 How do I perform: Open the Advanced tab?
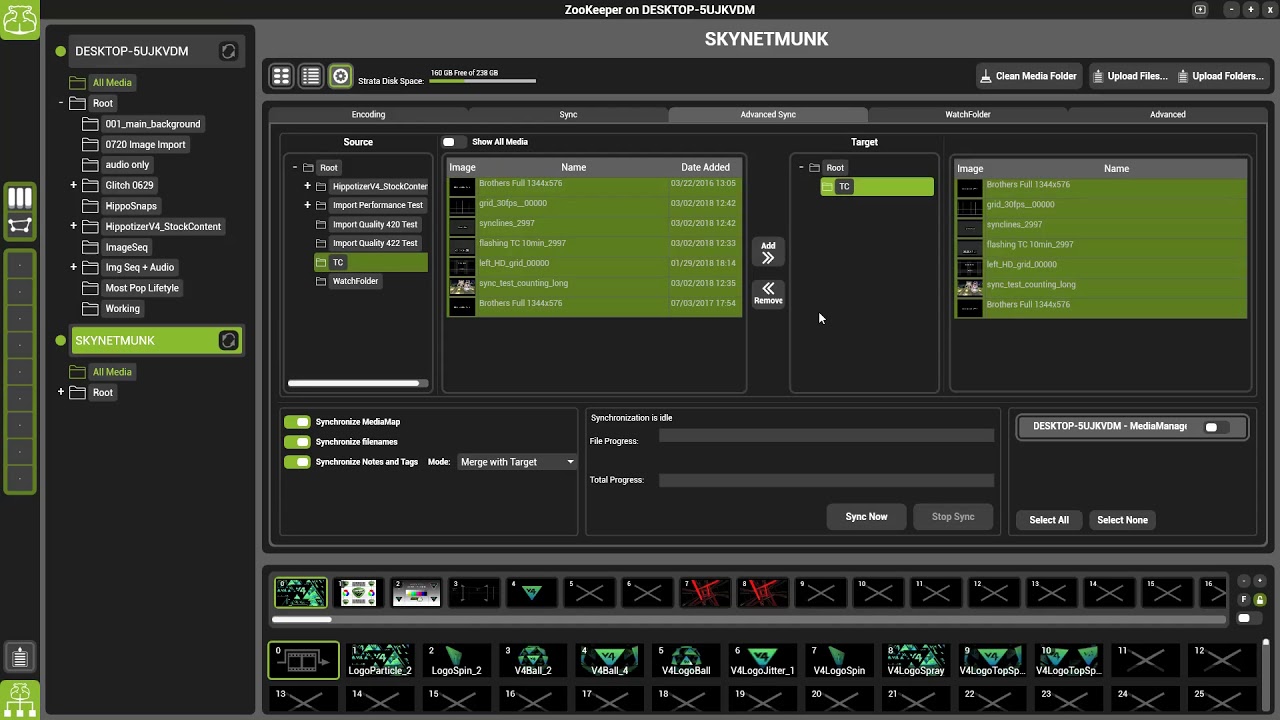1167,115
